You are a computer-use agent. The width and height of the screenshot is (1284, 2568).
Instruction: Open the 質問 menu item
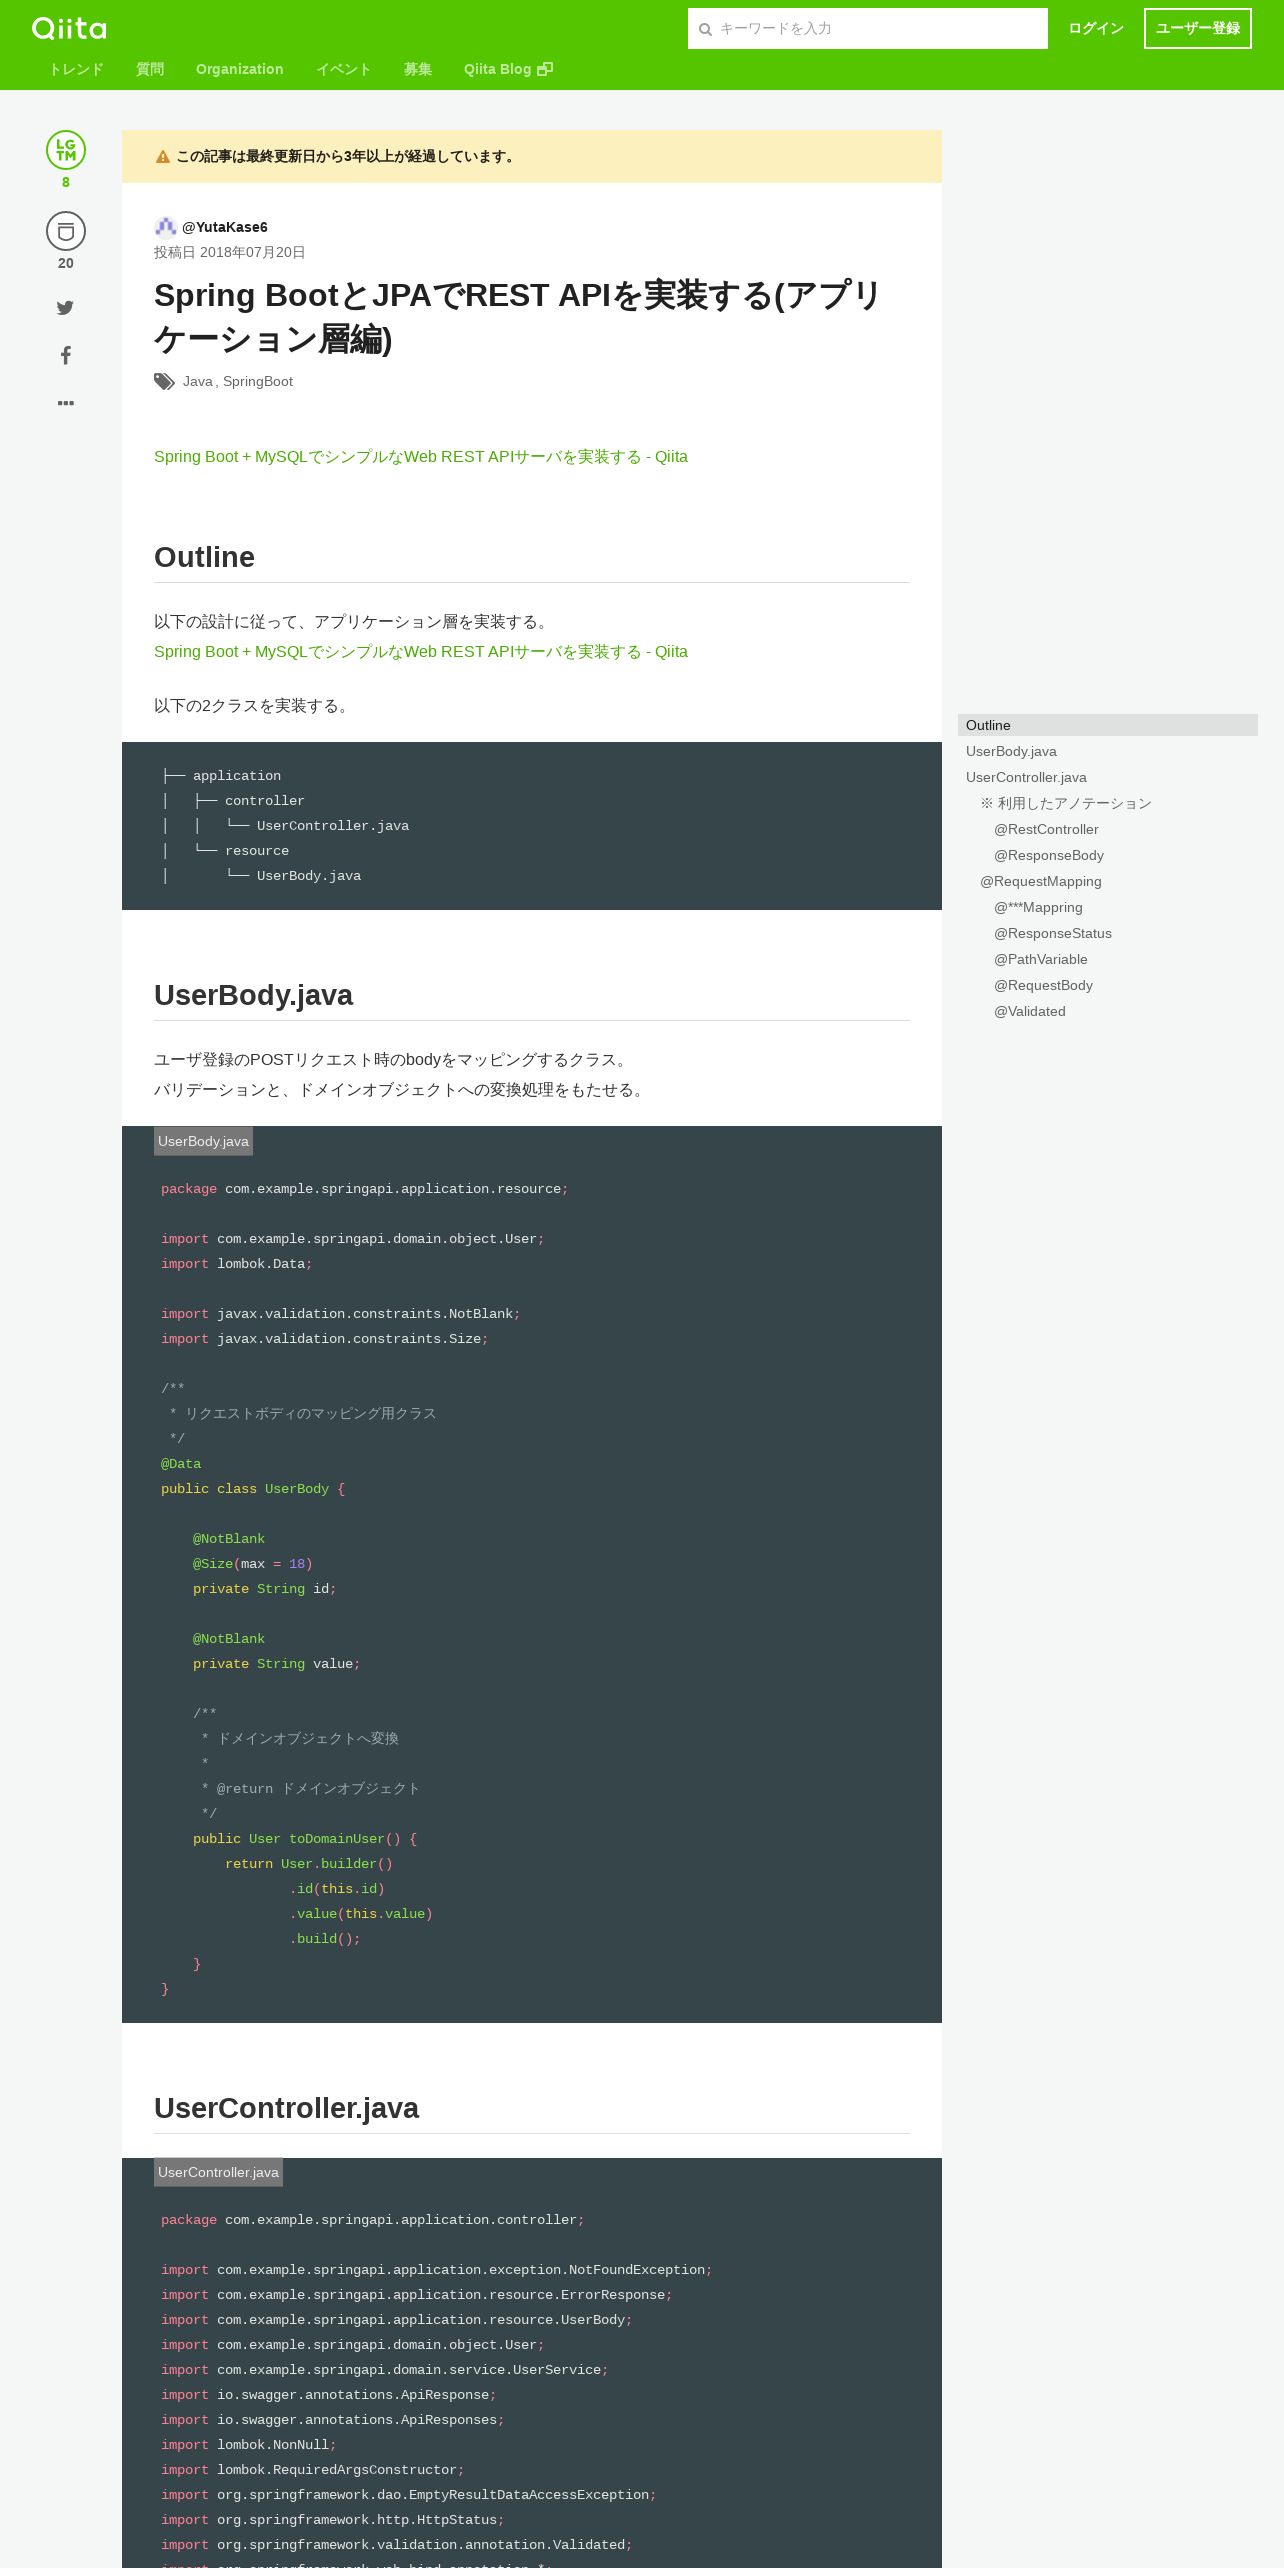[x=150, y=69]
